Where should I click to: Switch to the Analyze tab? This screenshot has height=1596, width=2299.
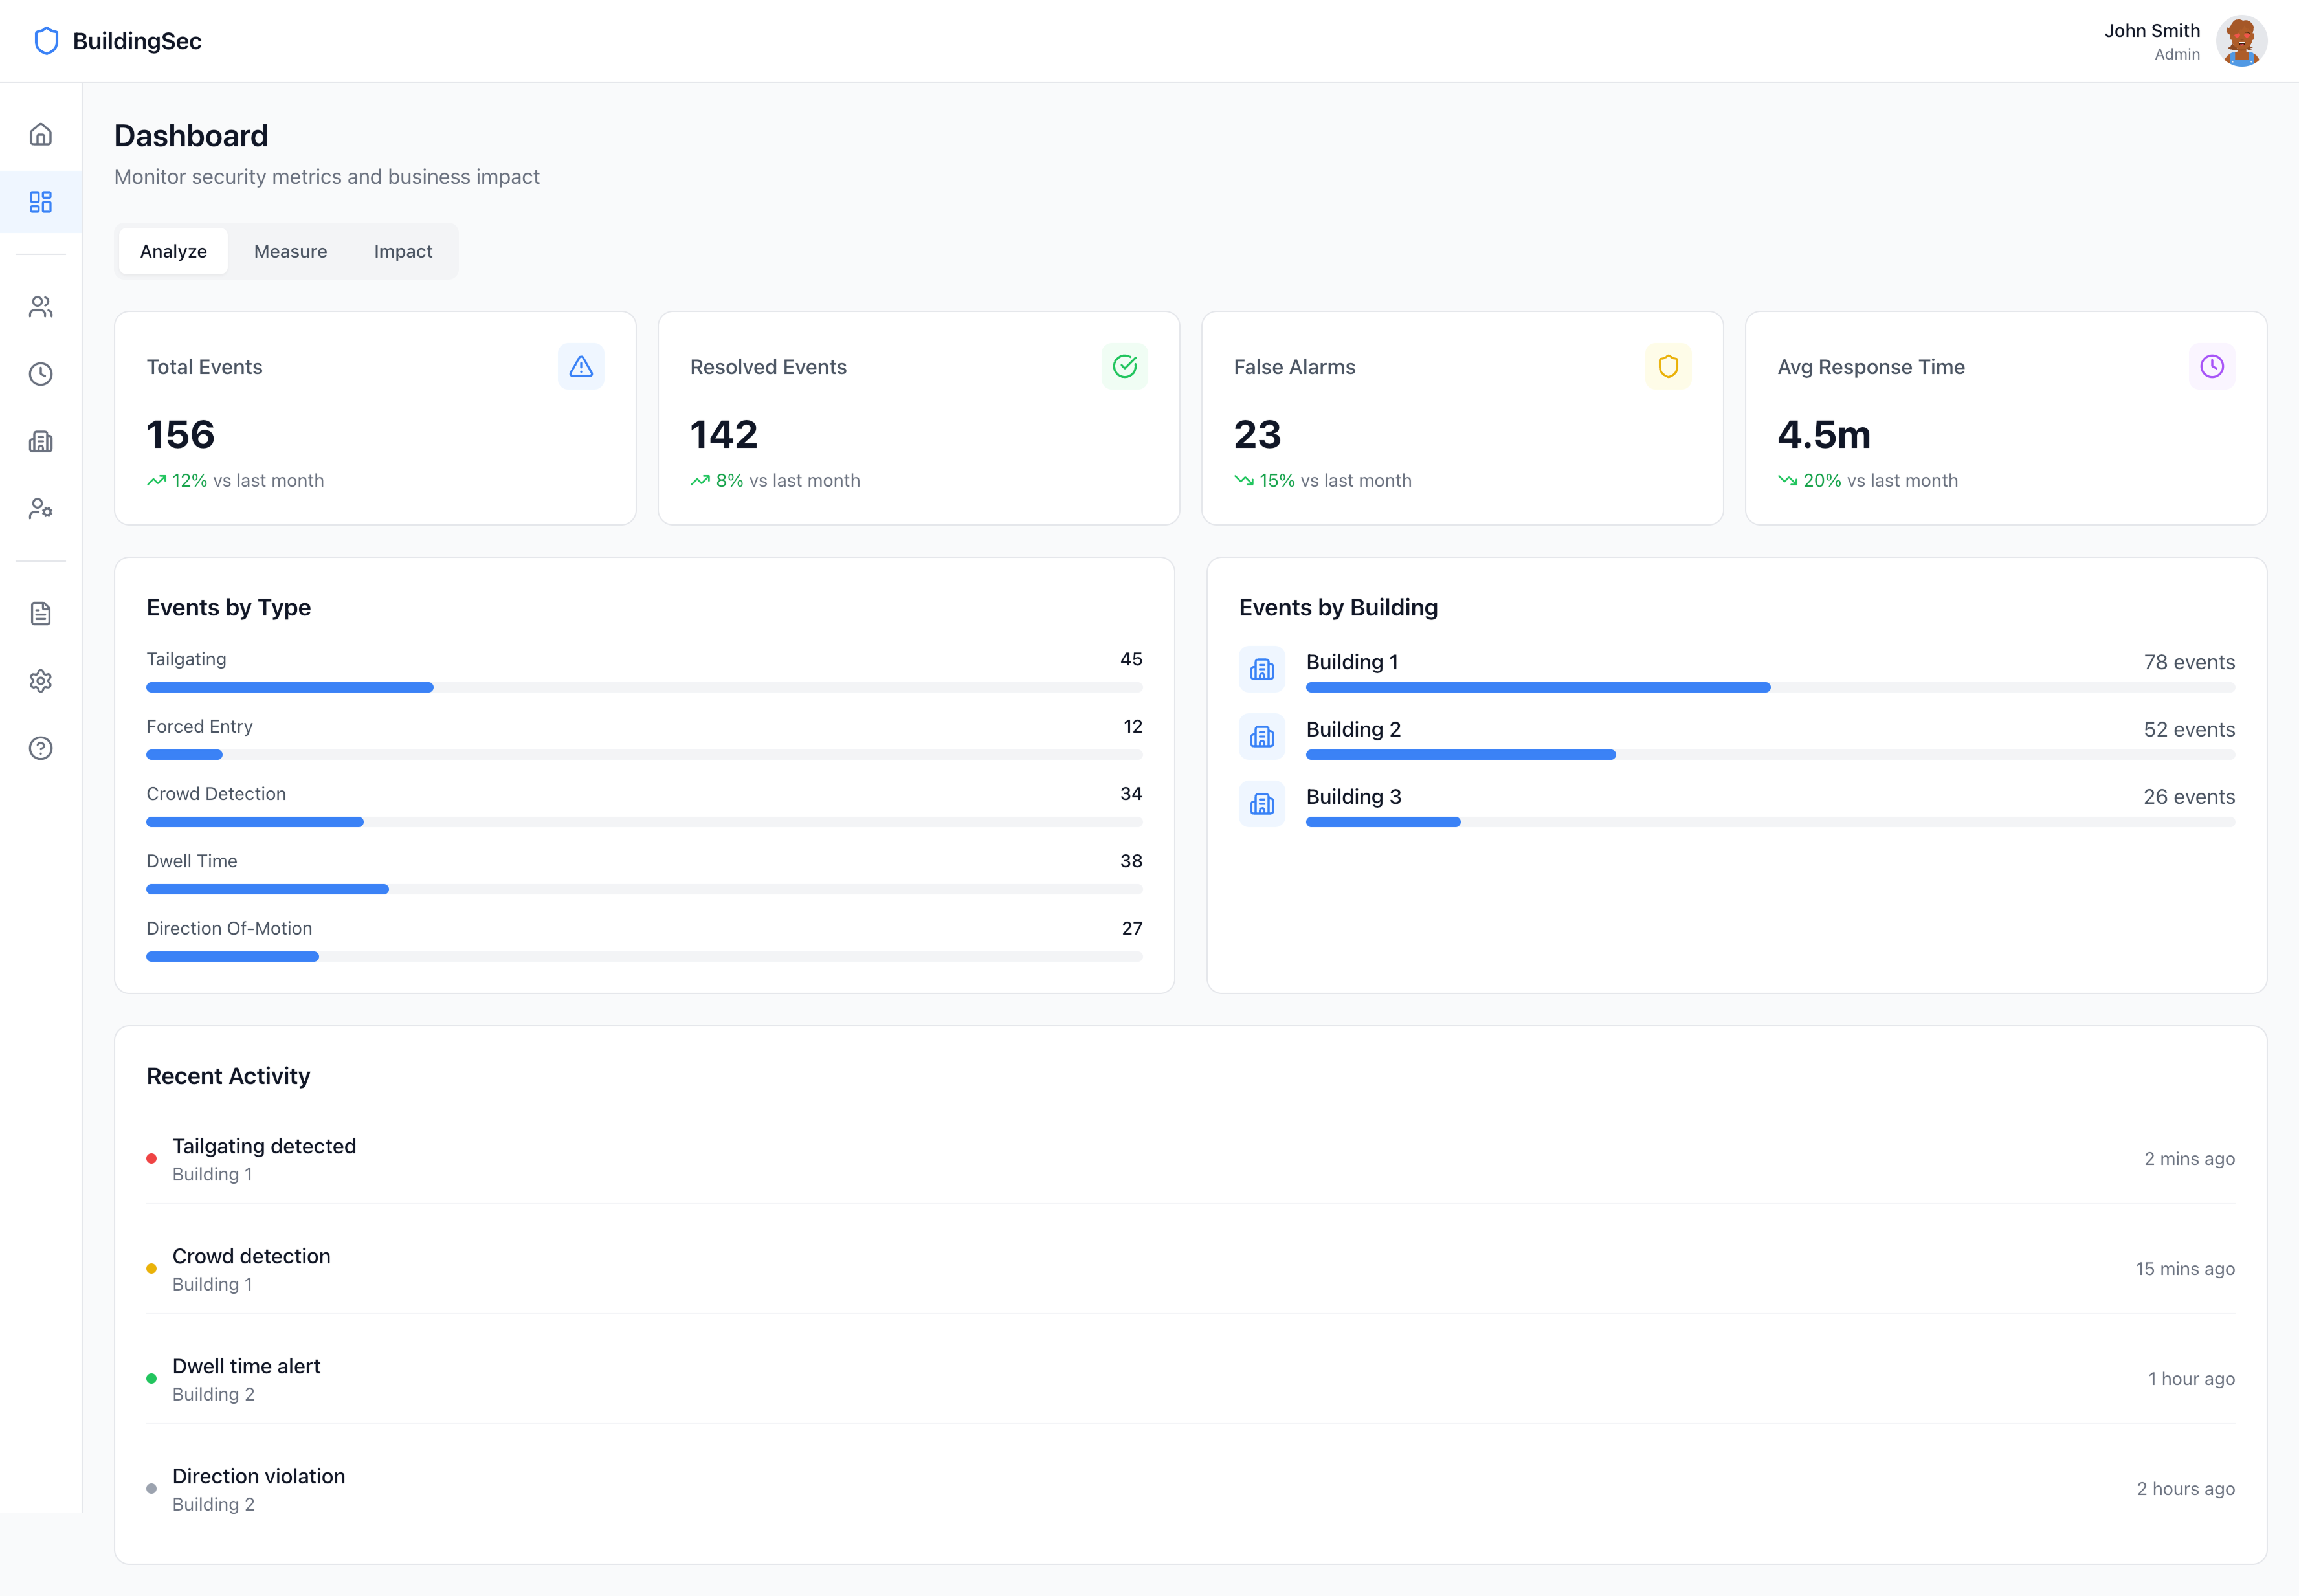[173, 251]
